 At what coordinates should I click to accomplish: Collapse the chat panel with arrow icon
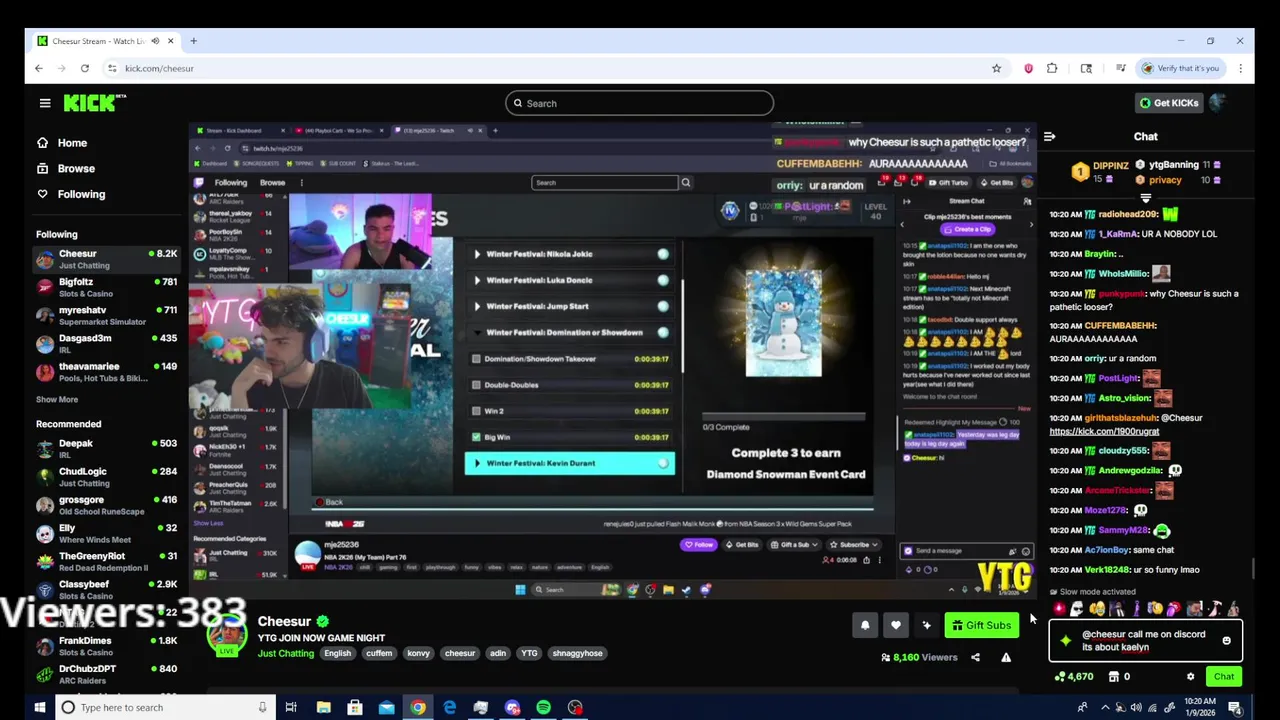click(1049, 136)
